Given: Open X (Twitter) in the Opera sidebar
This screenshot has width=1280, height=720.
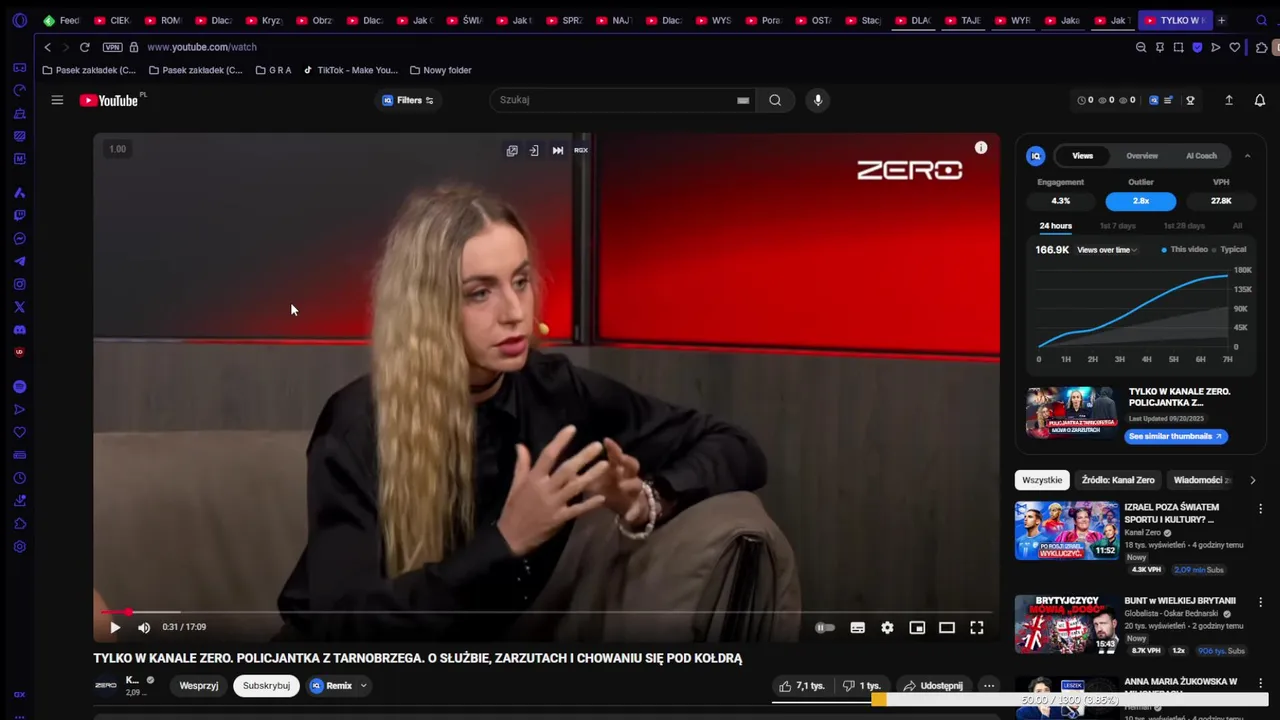Looking at the screenshot, I should (x=19, y=307).
